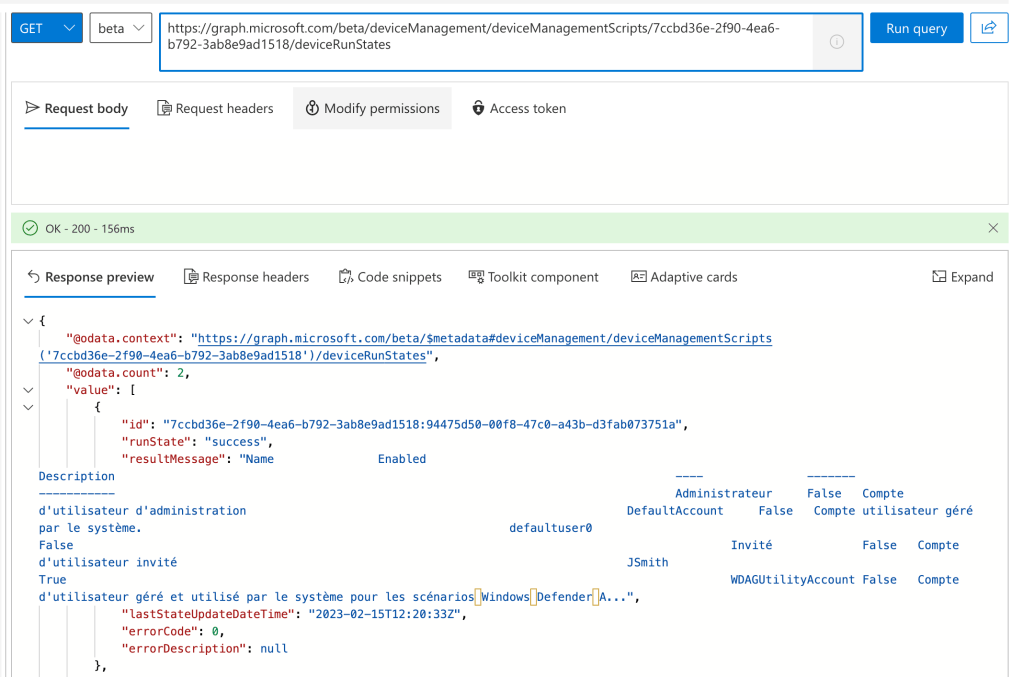Open the Modify permissions tab
1023x677 pixels.
pos(372,108)
